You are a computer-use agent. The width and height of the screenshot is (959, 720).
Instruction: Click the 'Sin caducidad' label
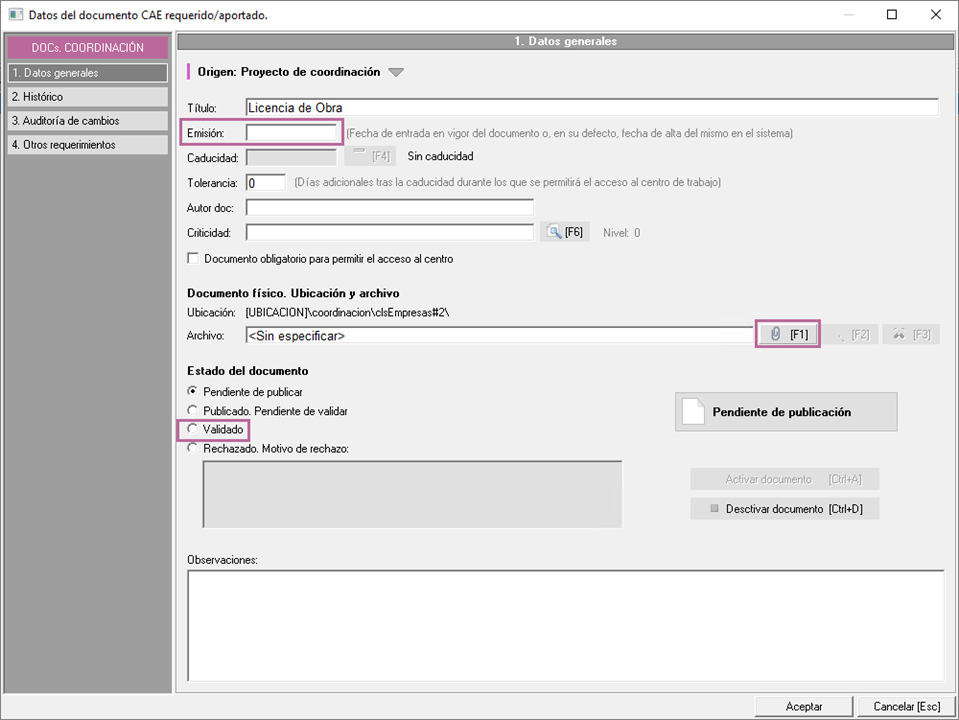440,157
